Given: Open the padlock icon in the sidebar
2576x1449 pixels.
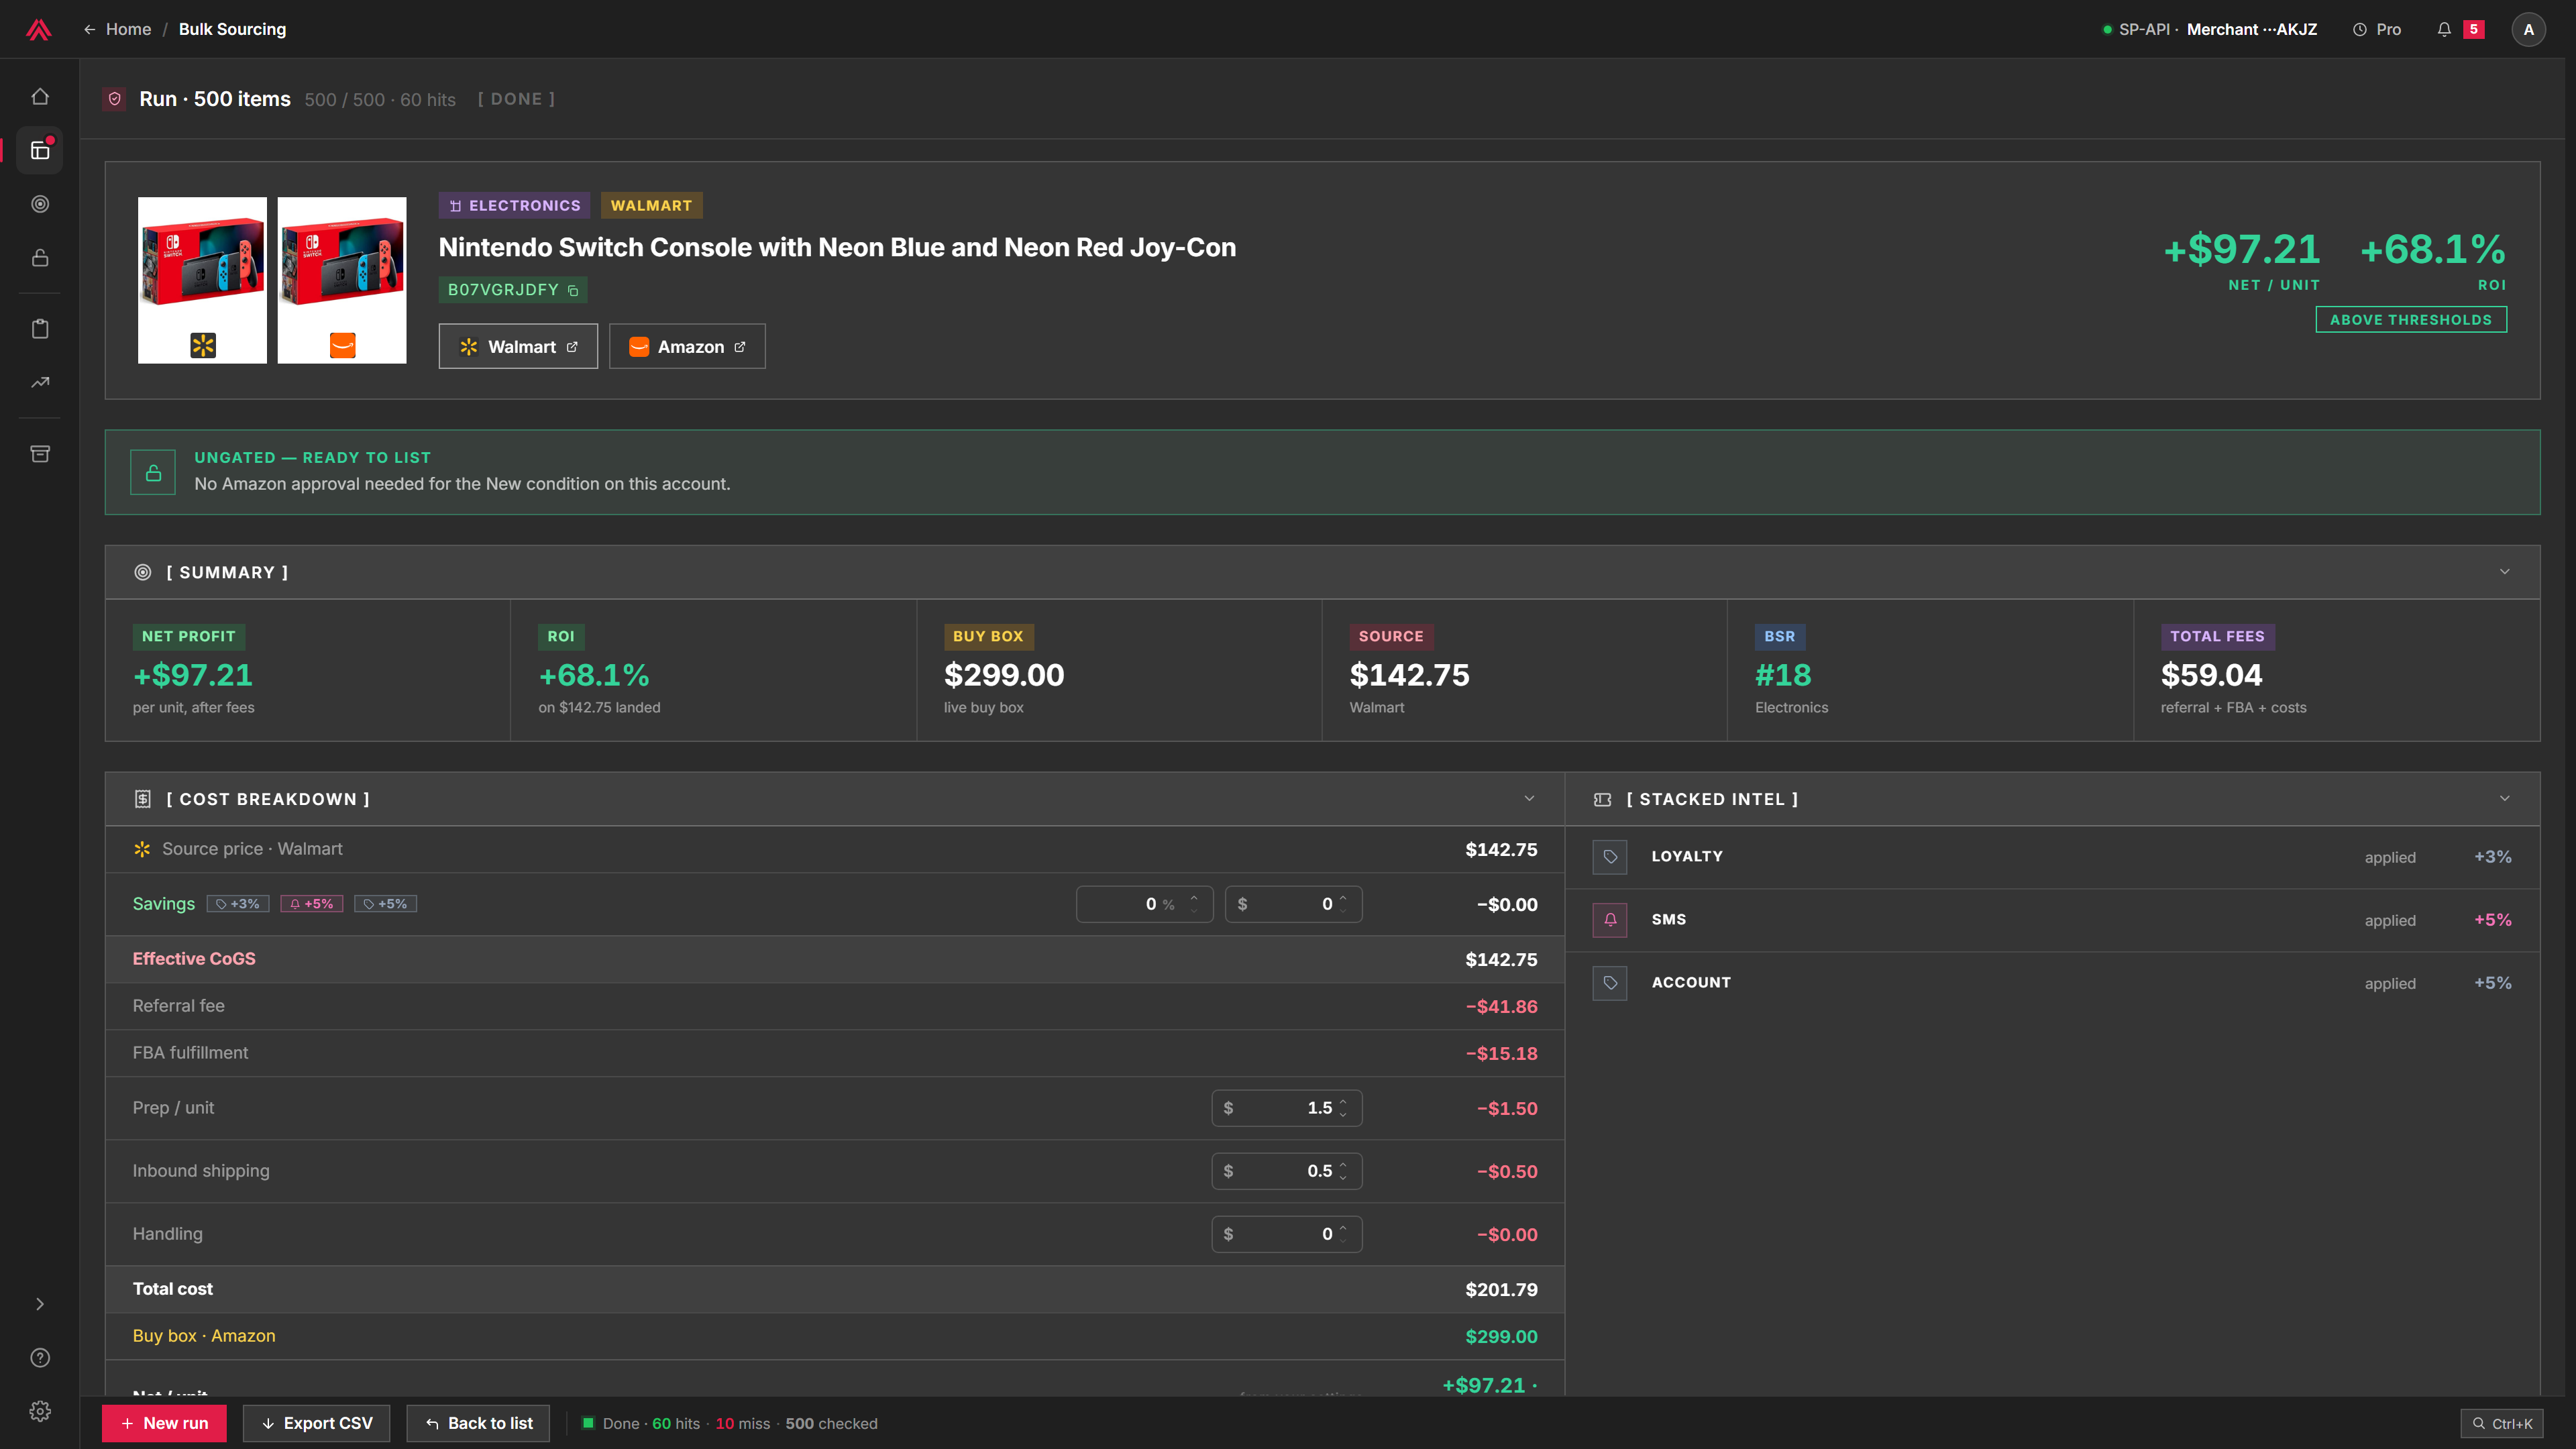Looking at the screenshot, I should pos(40,258).
